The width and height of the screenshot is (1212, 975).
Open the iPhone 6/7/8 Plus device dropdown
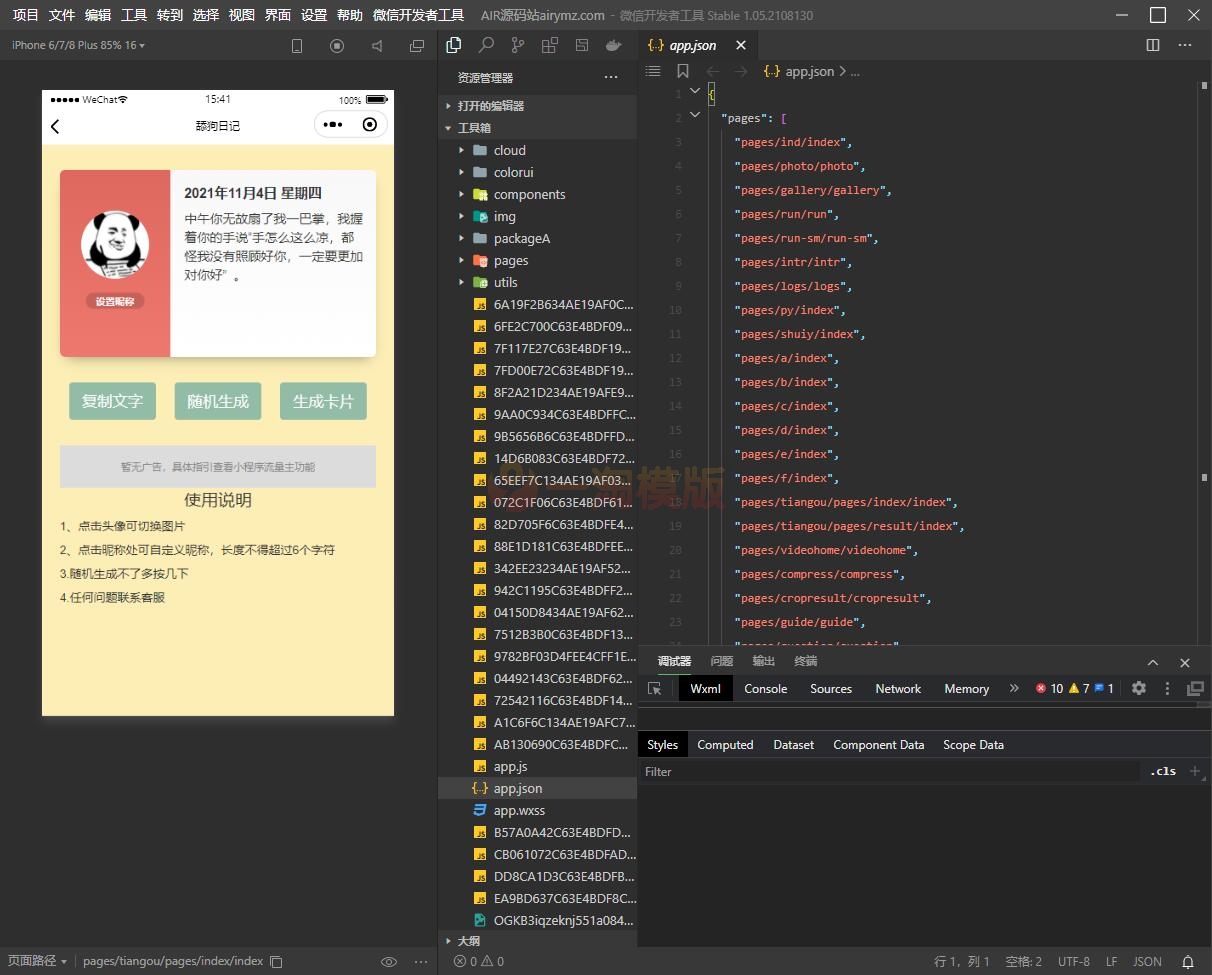click(78, 45)
